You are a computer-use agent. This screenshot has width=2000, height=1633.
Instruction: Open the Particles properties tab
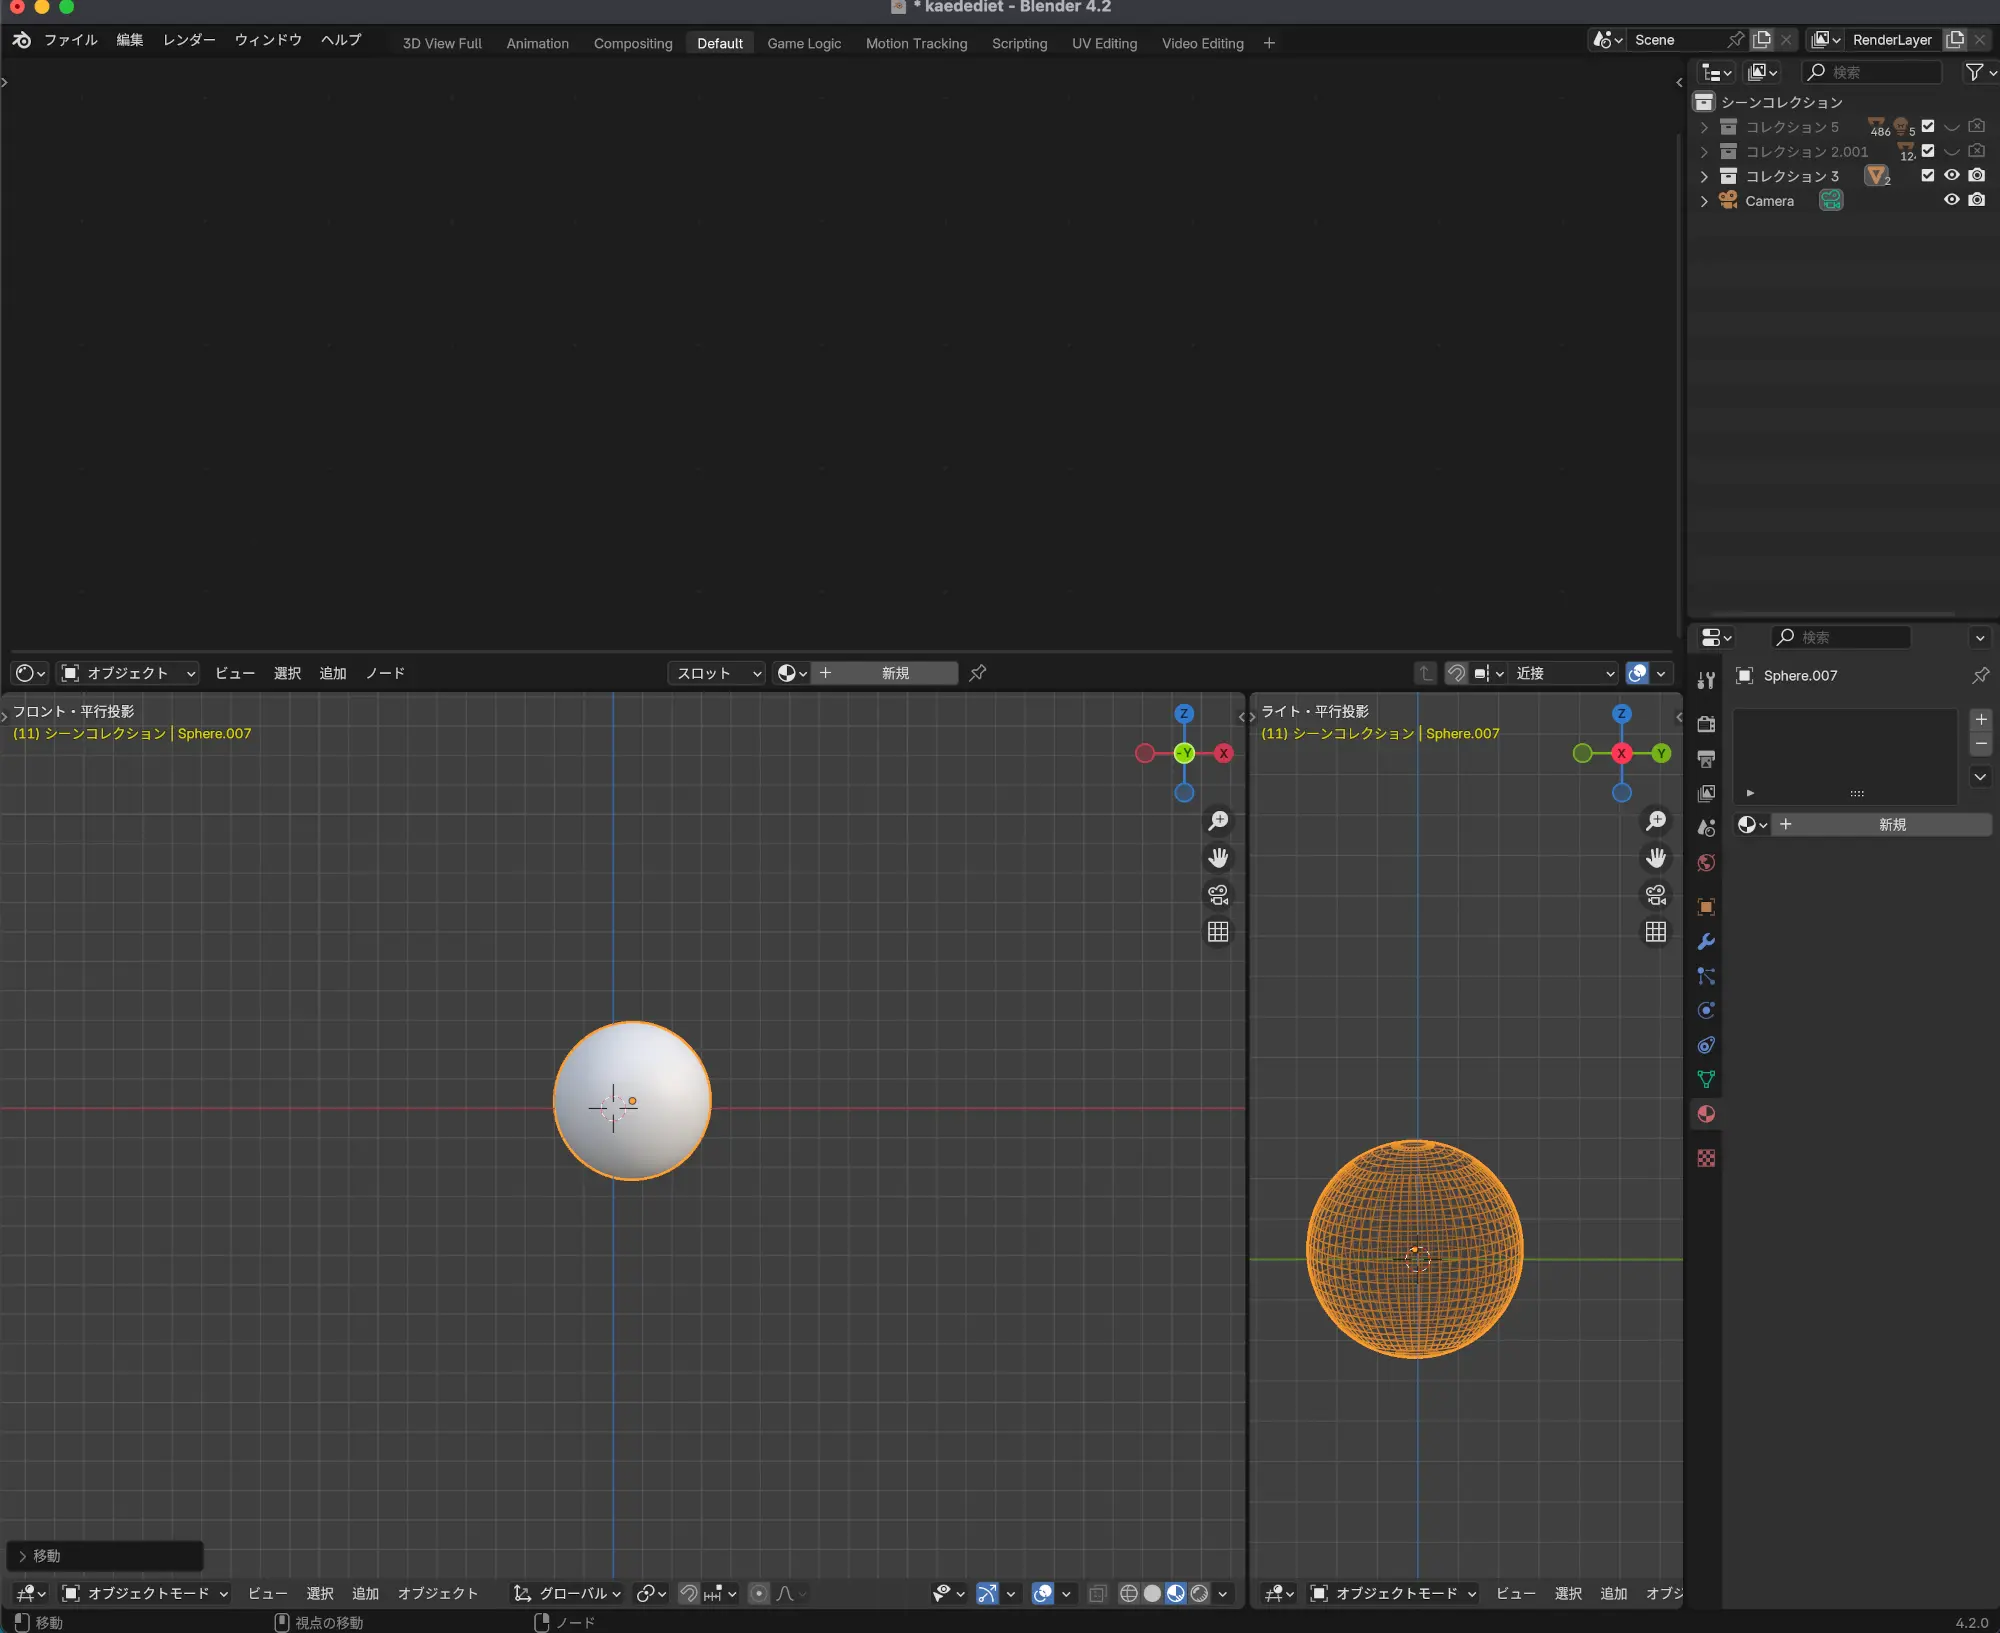click(1706, 976)
